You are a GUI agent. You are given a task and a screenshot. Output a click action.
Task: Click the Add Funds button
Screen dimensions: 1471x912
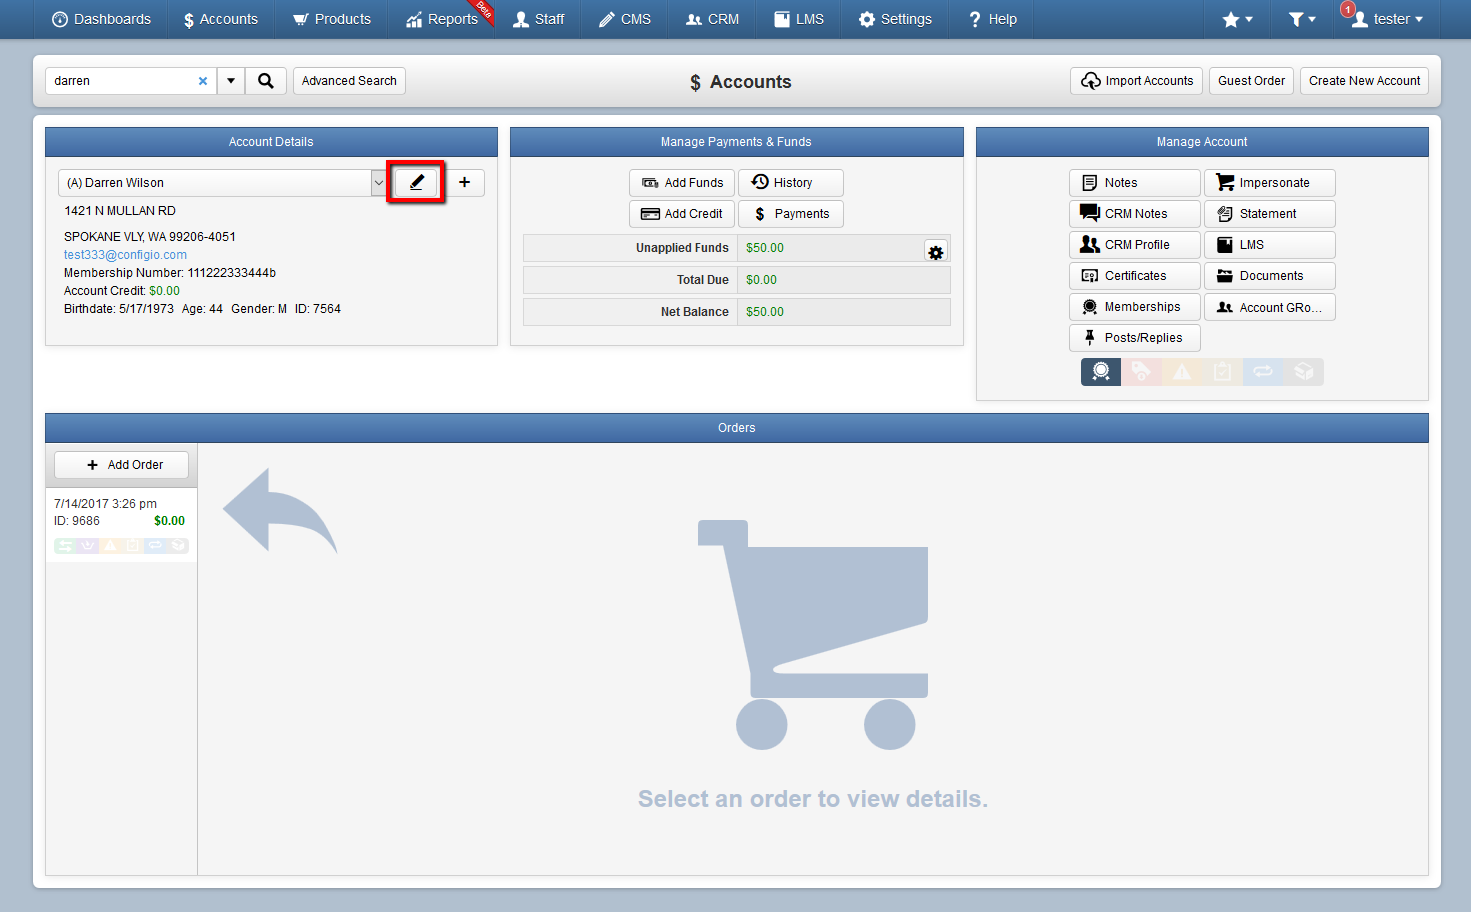(682, 183)
